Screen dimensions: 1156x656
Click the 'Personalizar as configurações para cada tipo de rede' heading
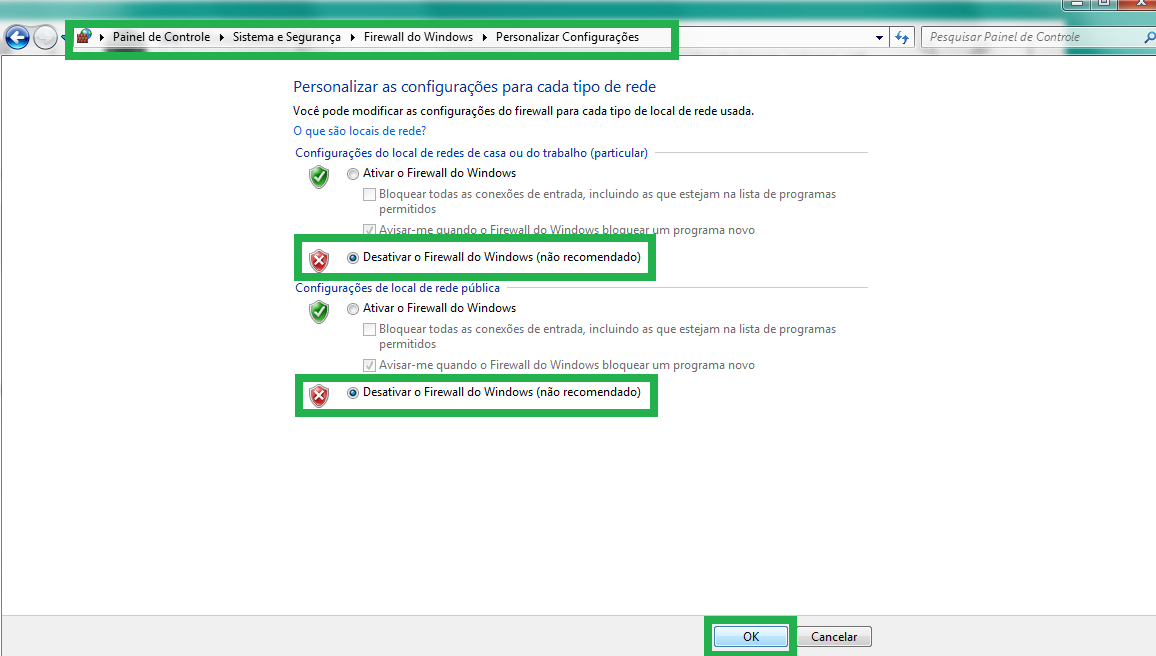(x=475, y=86)
